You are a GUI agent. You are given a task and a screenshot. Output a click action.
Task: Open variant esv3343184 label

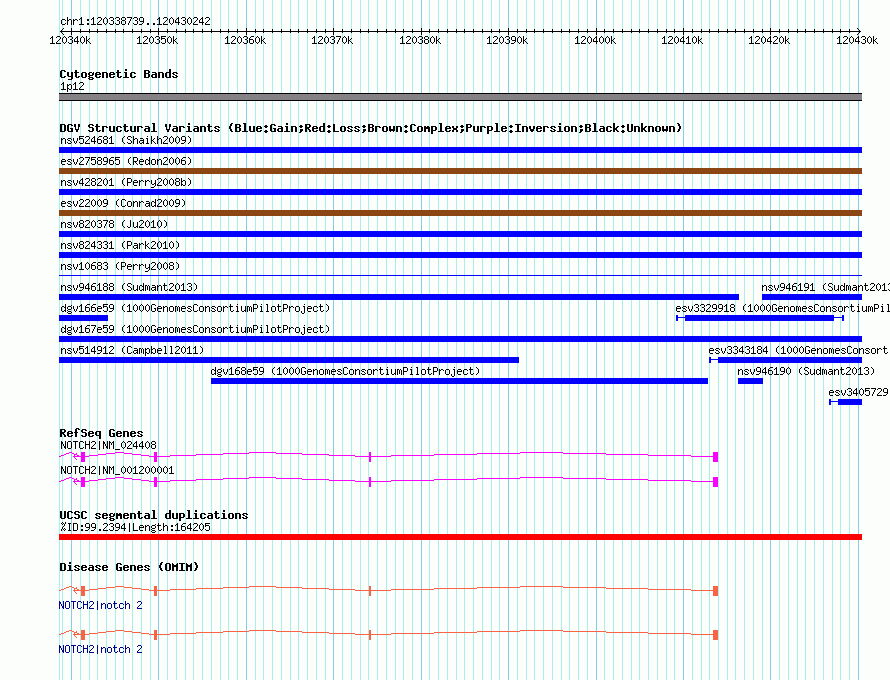point(799,350)
